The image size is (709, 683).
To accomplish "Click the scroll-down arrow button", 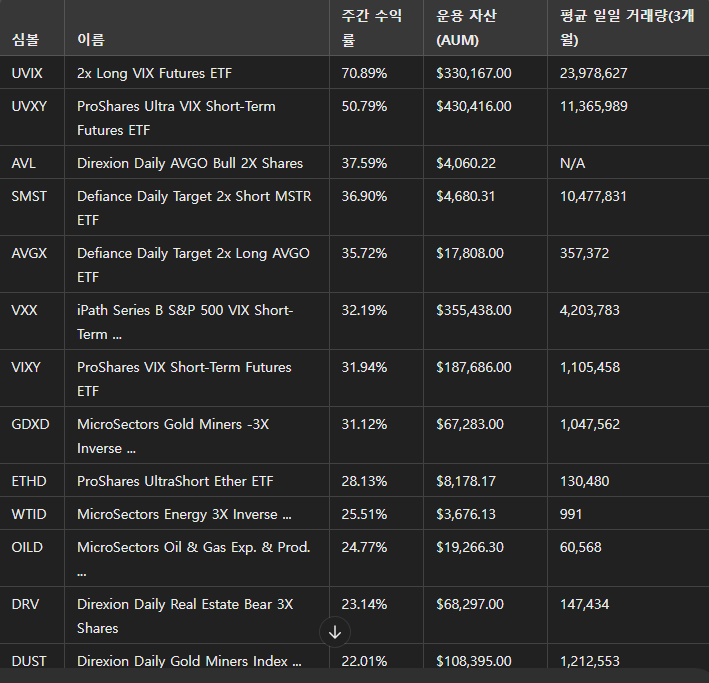I will click(x=335, y=632).
